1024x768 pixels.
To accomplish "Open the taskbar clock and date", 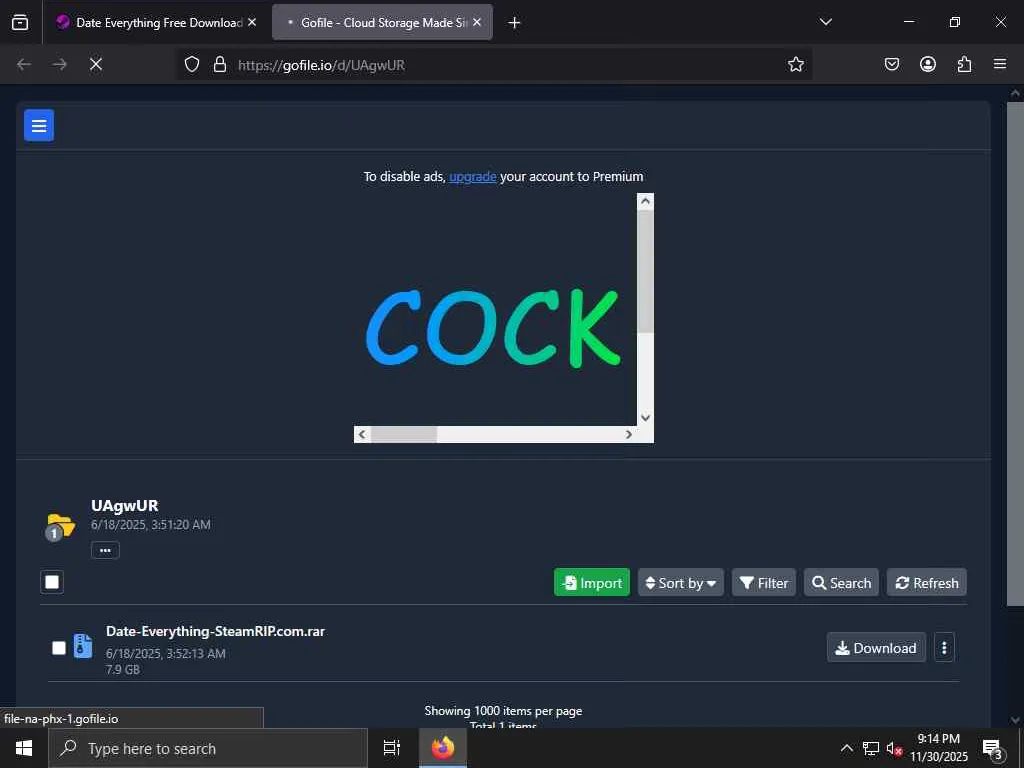I will [939, 748].
